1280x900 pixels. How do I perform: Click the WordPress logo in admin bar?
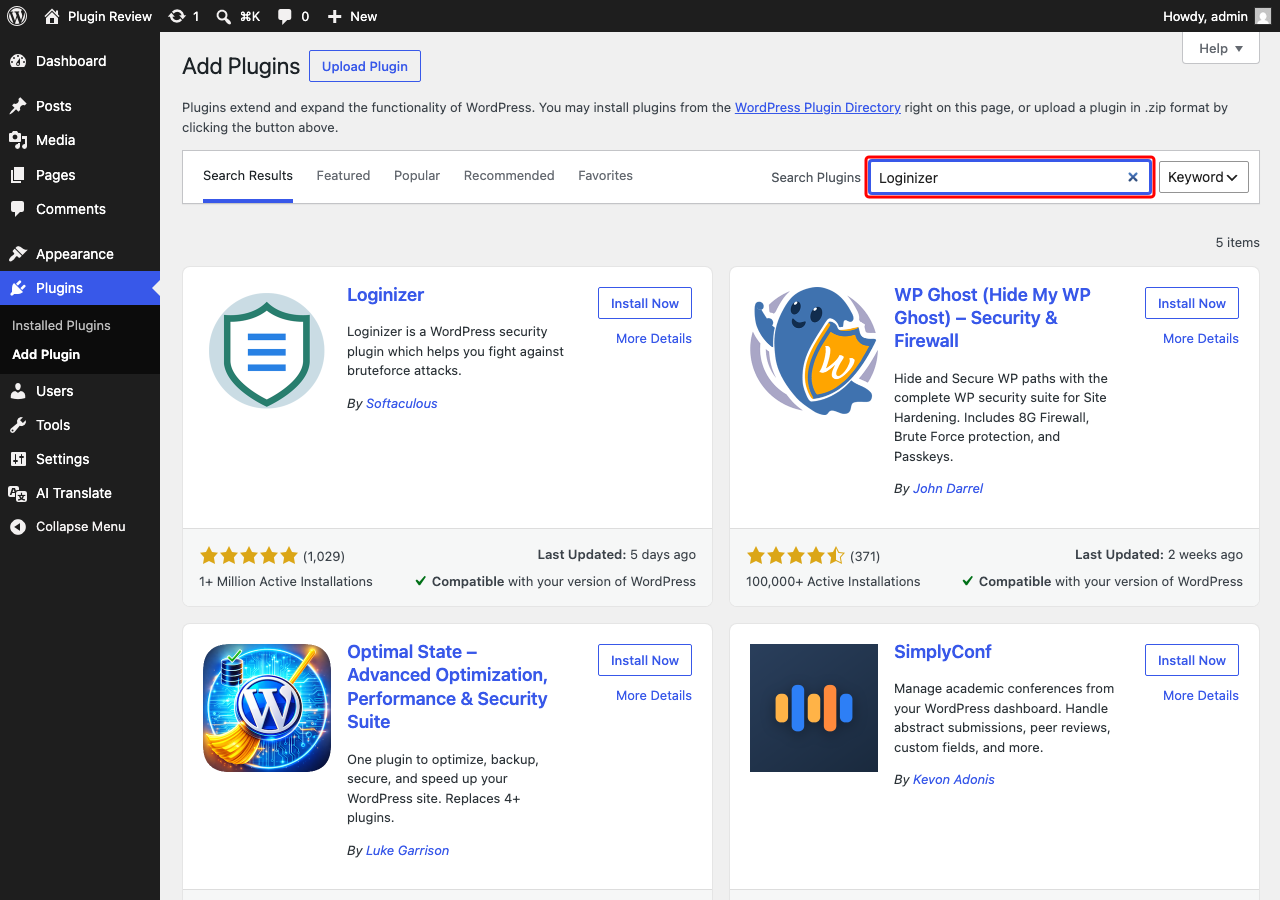[17, 16]
